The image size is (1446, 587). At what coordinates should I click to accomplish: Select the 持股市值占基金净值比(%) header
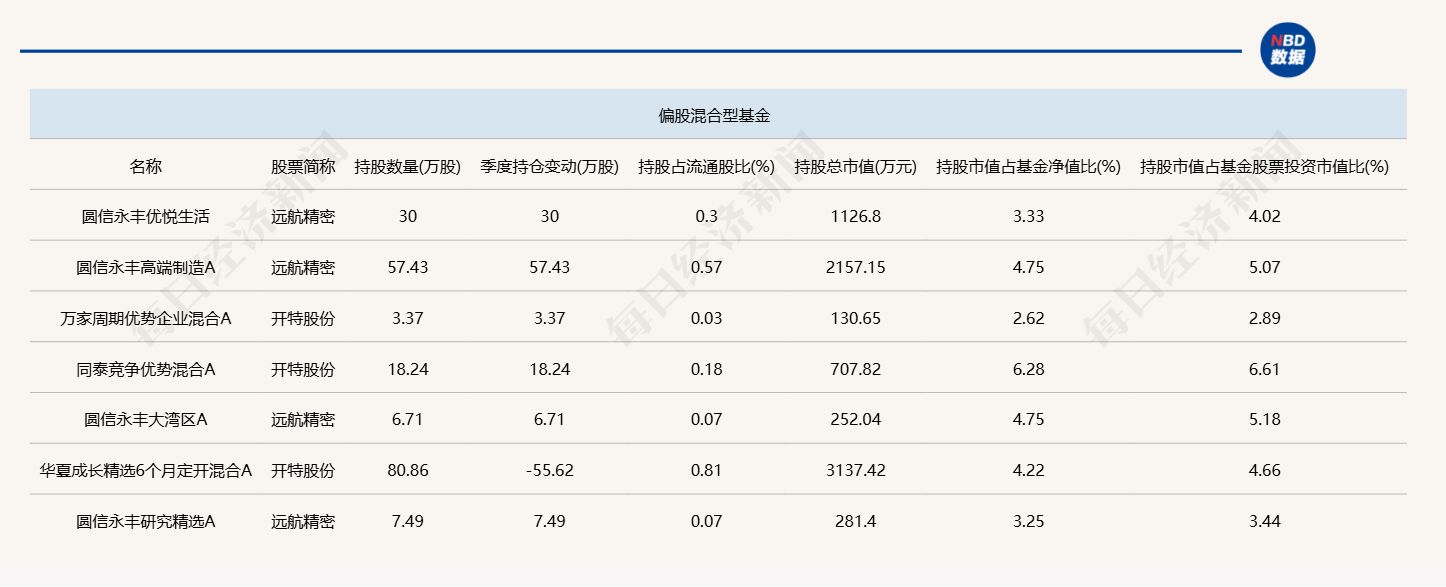(x=1027, y=166)
